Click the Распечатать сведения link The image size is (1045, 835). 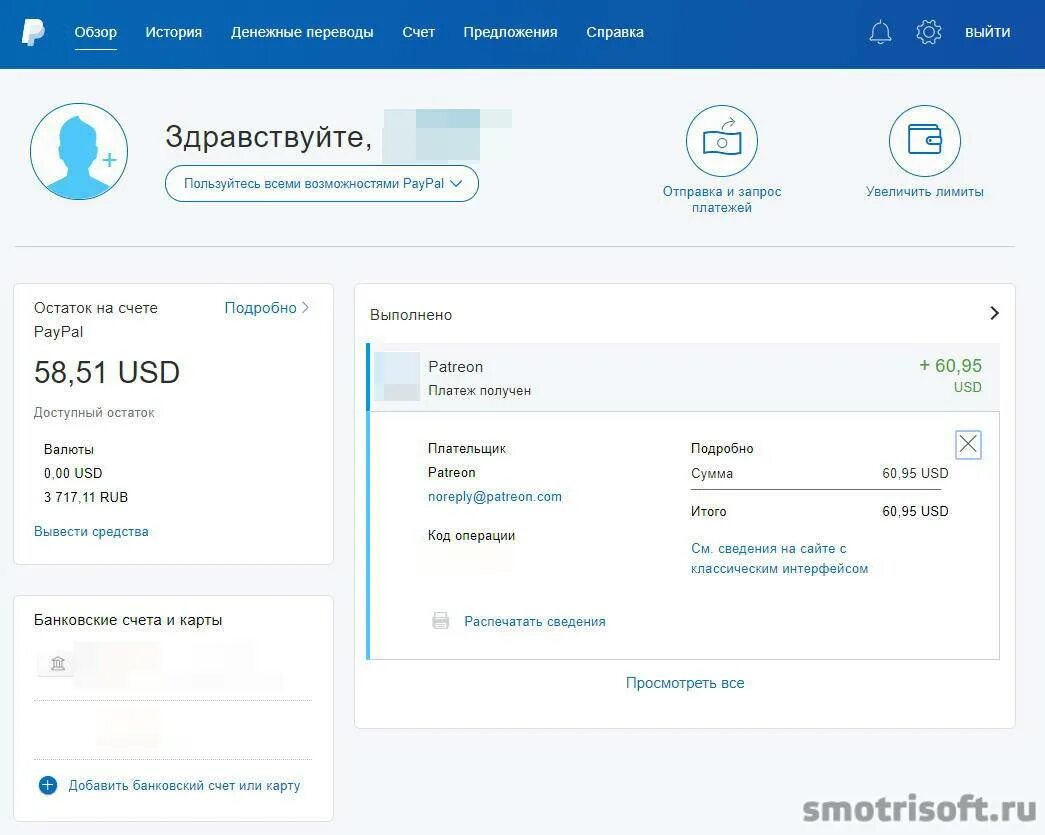point(534,621)
